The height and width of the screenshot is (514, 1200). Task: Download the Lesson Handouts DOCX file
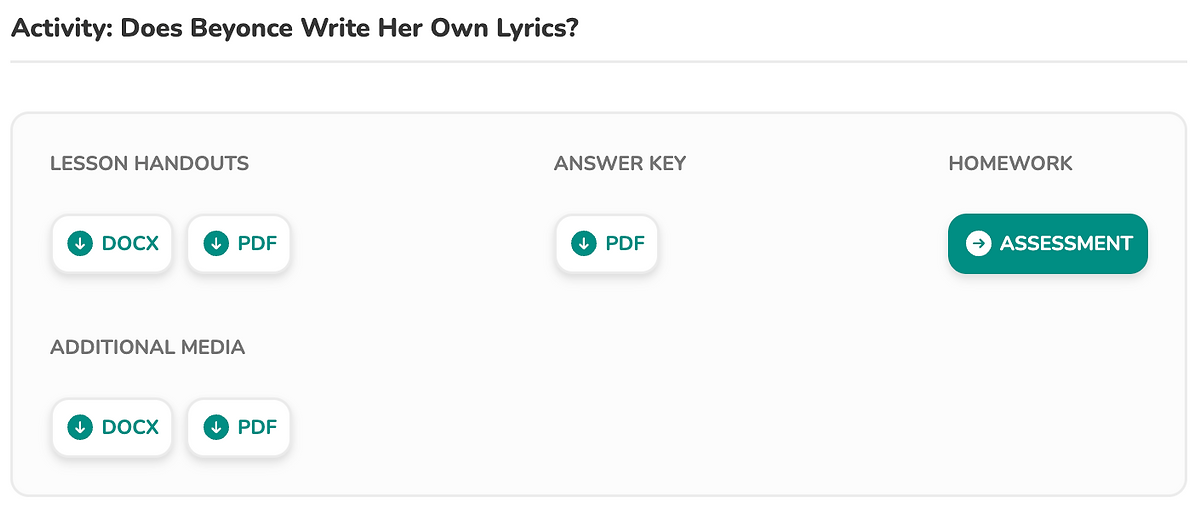[x=112, y=243]
